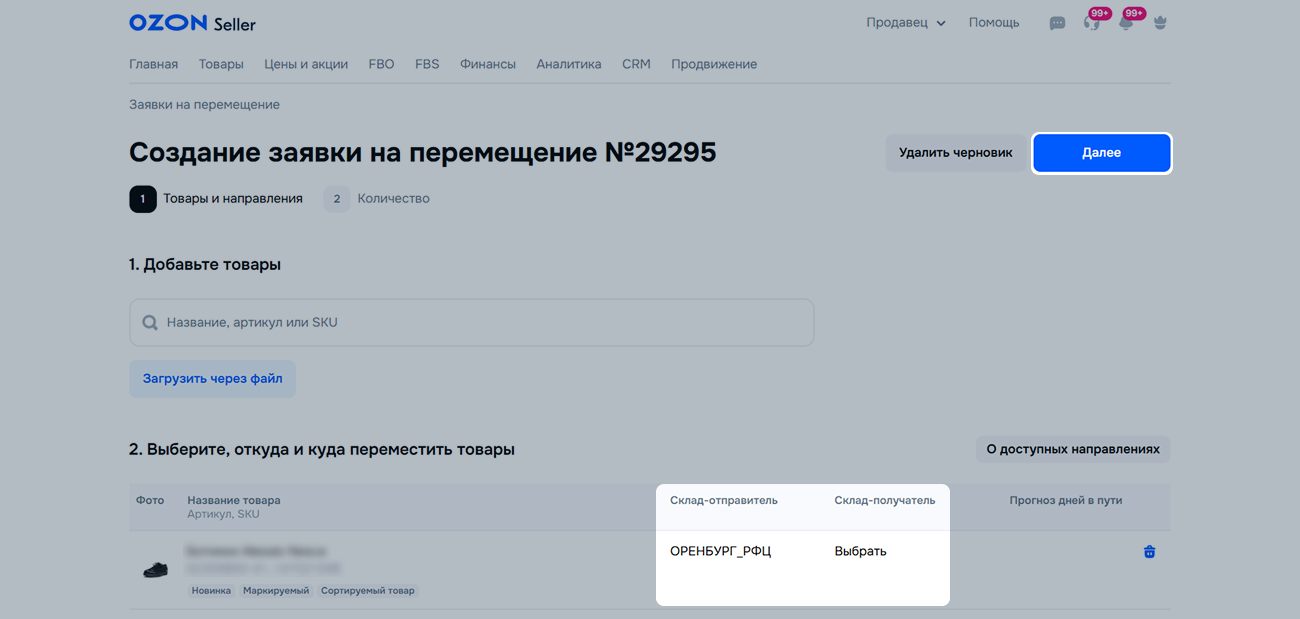This screenshot has width=1300, height=619.
Task: Click the OZON Seller logo
Action: click(192, 23)
